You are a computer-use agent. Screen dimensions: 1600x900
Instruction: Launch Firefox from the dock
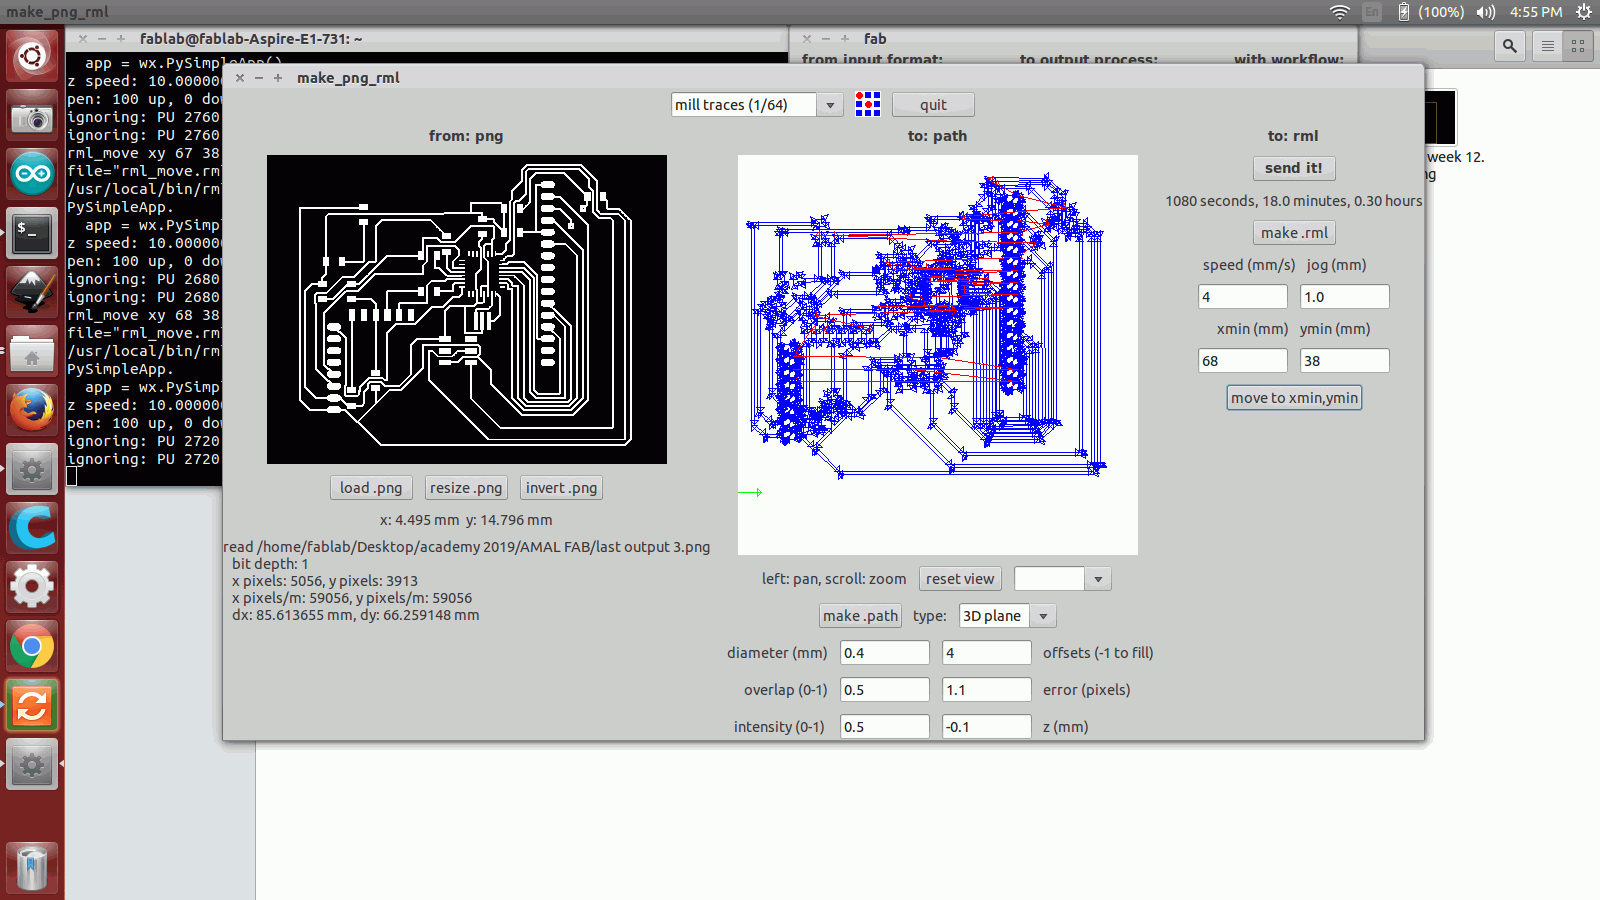click(32, 410)
